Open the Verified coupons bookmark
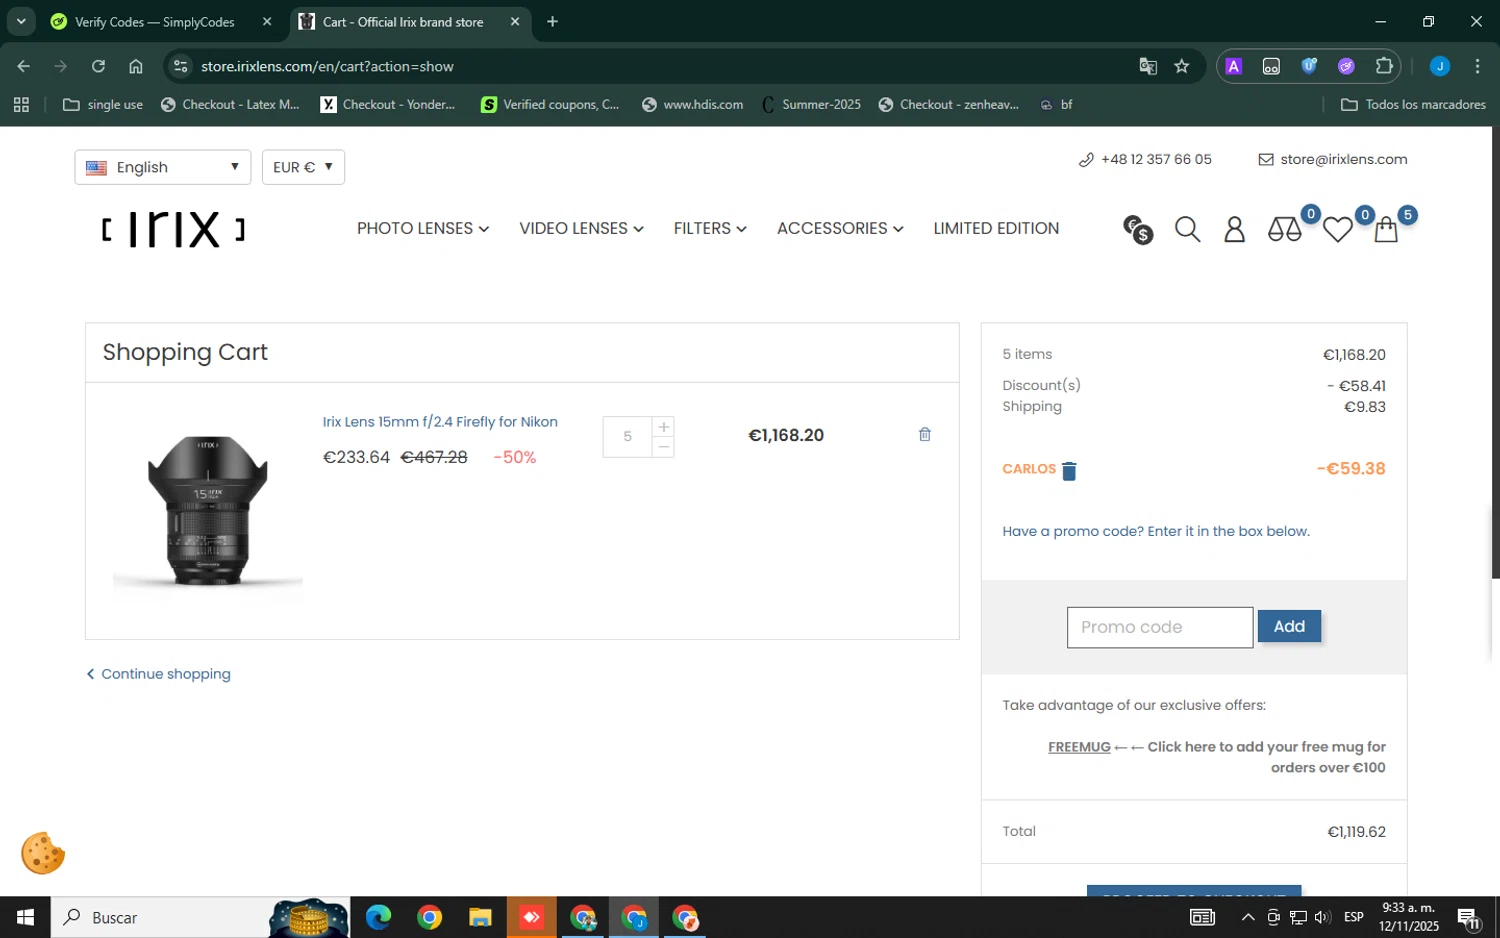 click(x=550, y=104)
